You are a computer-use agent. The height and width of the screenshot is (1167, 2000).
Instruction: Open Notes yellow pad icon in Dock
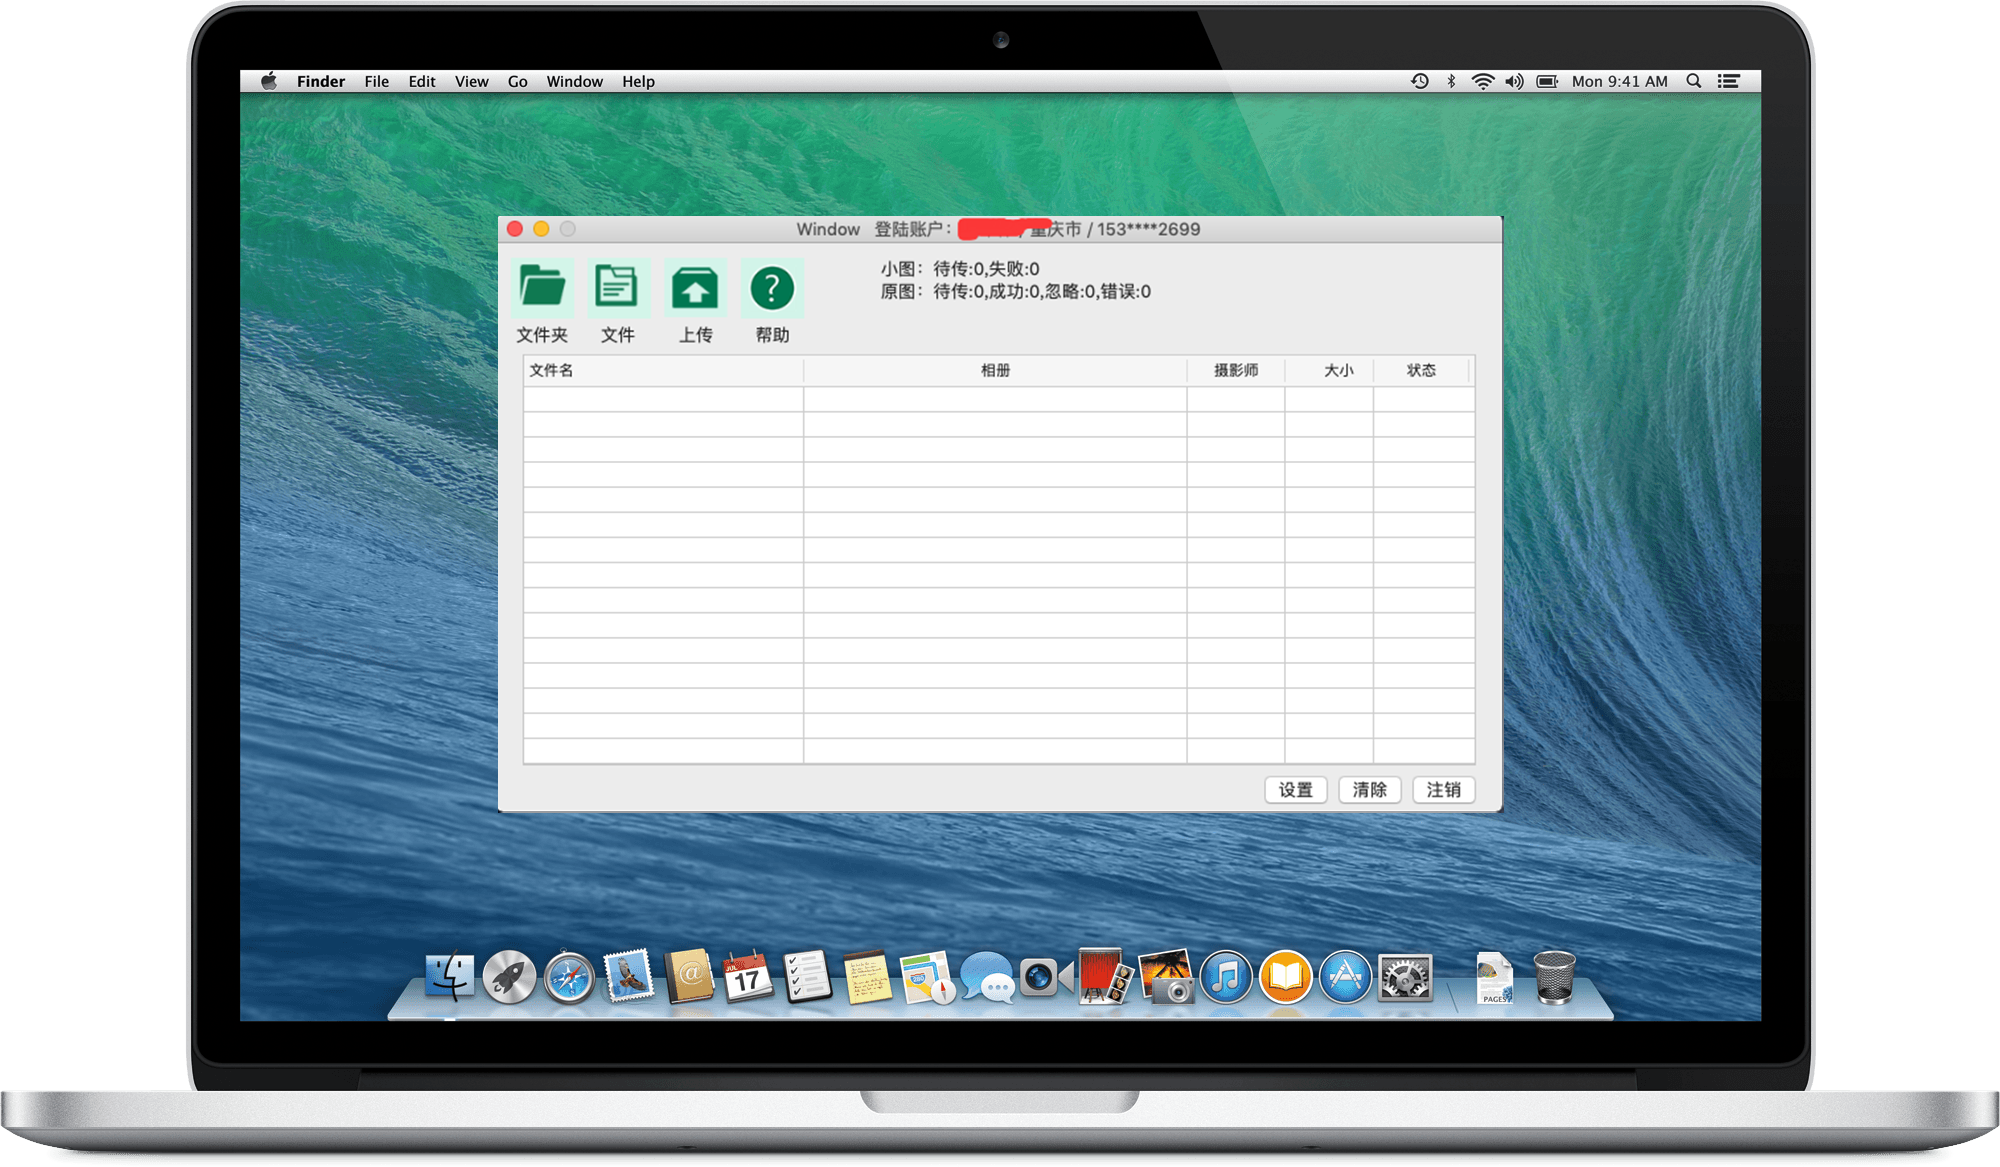[867, 977]
